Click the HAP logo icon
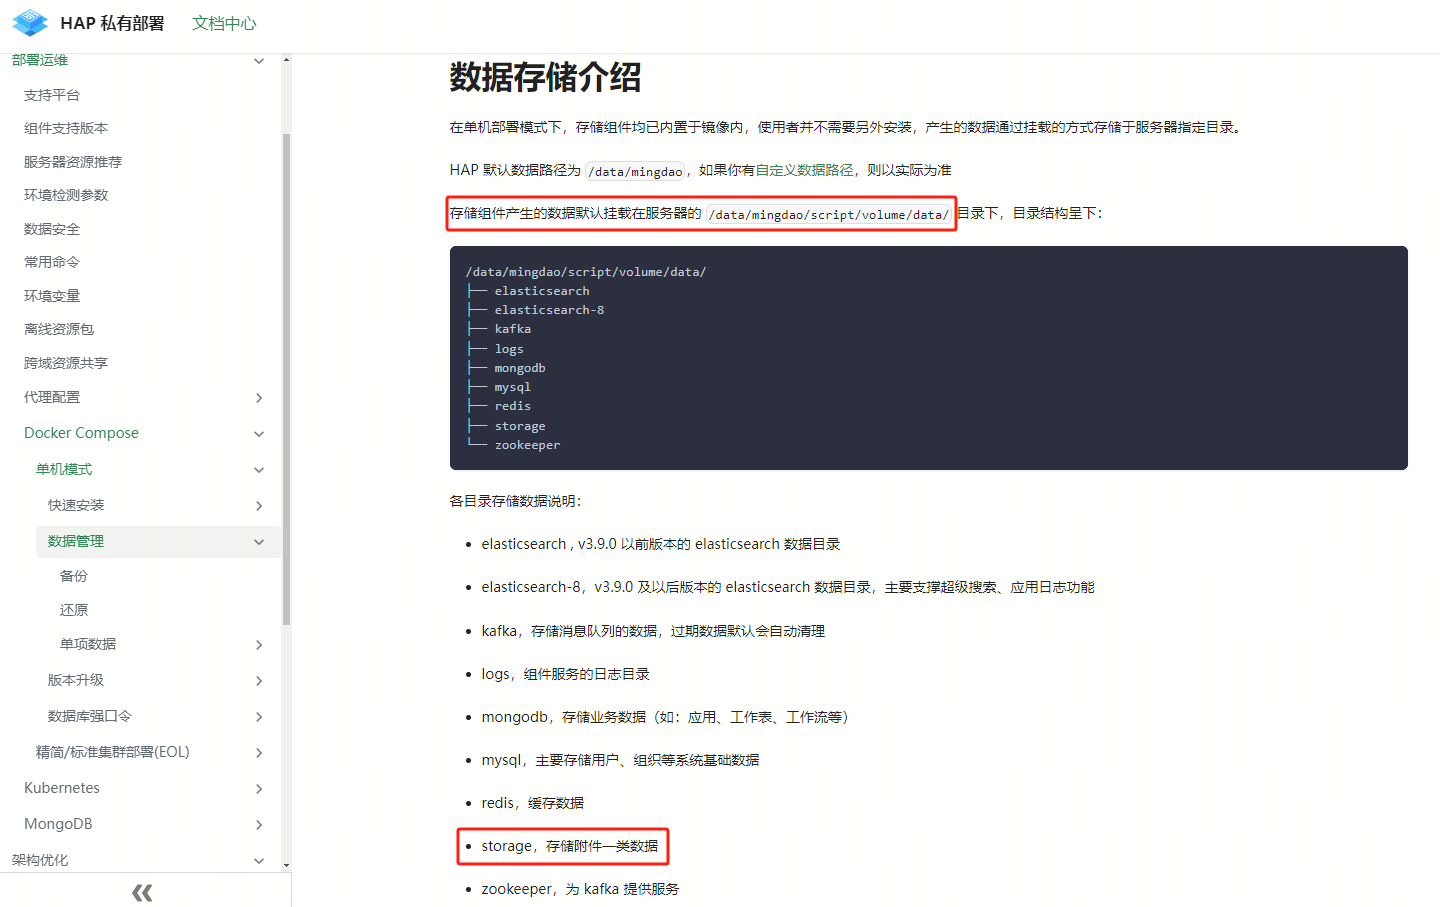 (x=30, y=22)
